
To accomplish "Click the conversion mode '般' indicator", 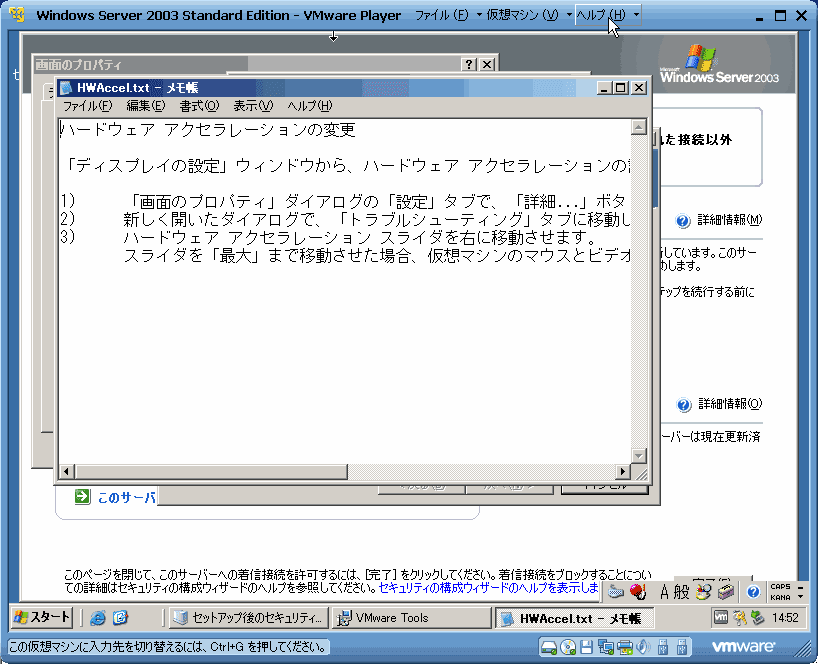I will (x=681, y=592).
